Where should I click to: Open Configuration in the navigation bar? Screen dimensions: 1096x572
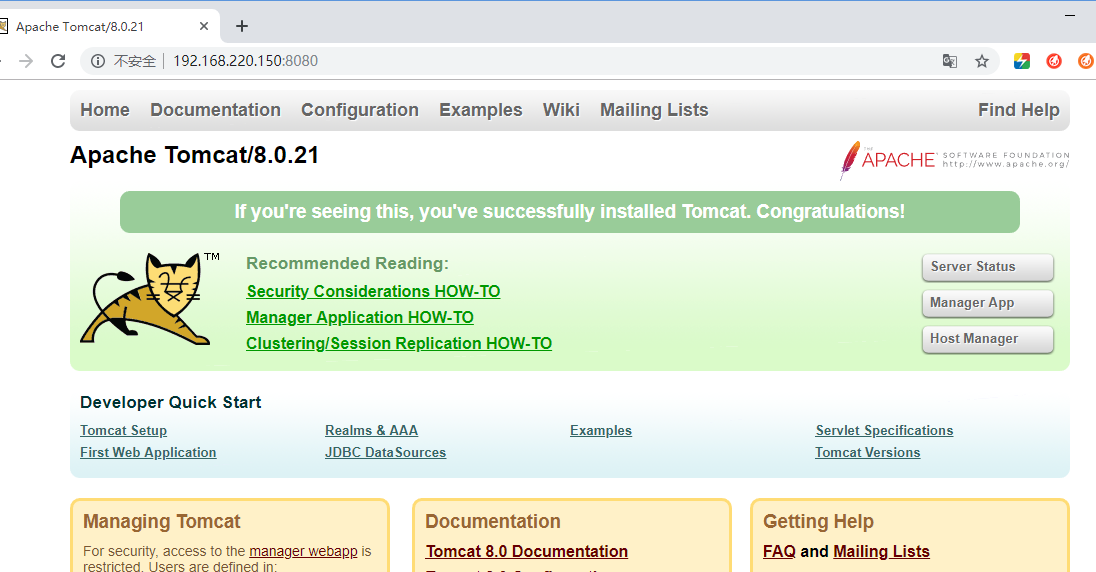360,110
